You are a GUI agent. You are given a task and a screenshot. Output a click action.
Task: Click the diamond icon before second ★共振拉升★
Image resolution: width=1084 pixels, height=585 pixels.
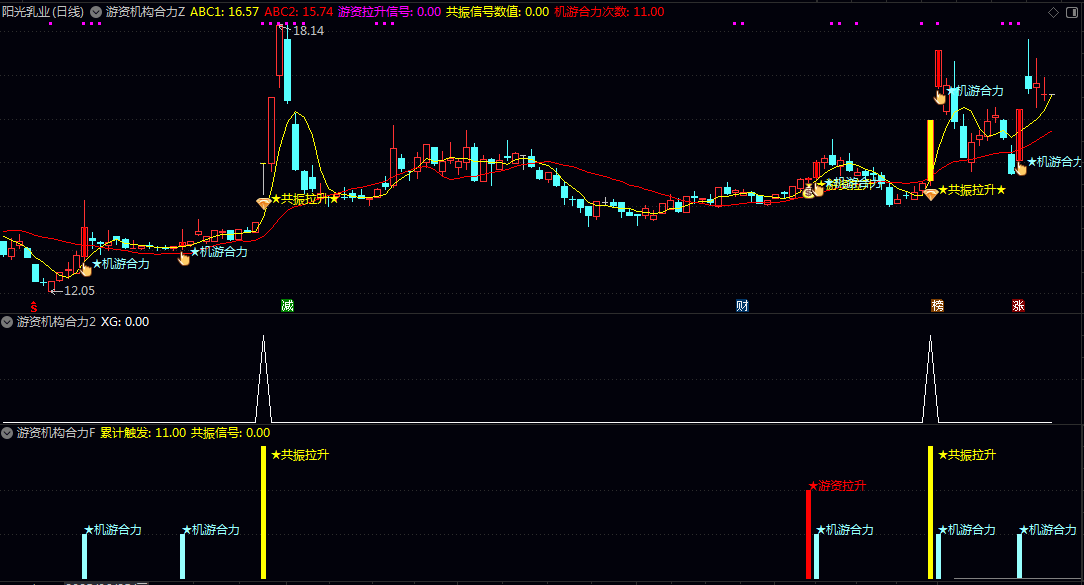(x=931, y=194)
